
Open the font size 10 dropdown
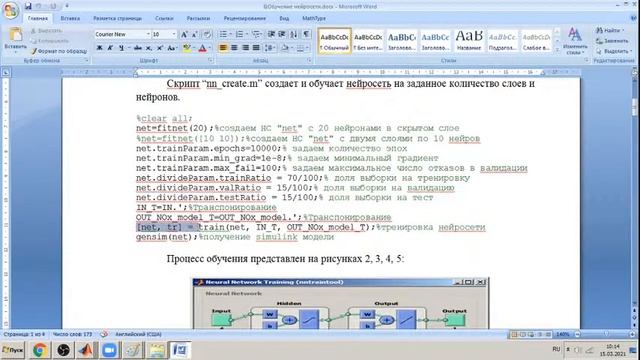pyautogui.click(x=174, y=34)
